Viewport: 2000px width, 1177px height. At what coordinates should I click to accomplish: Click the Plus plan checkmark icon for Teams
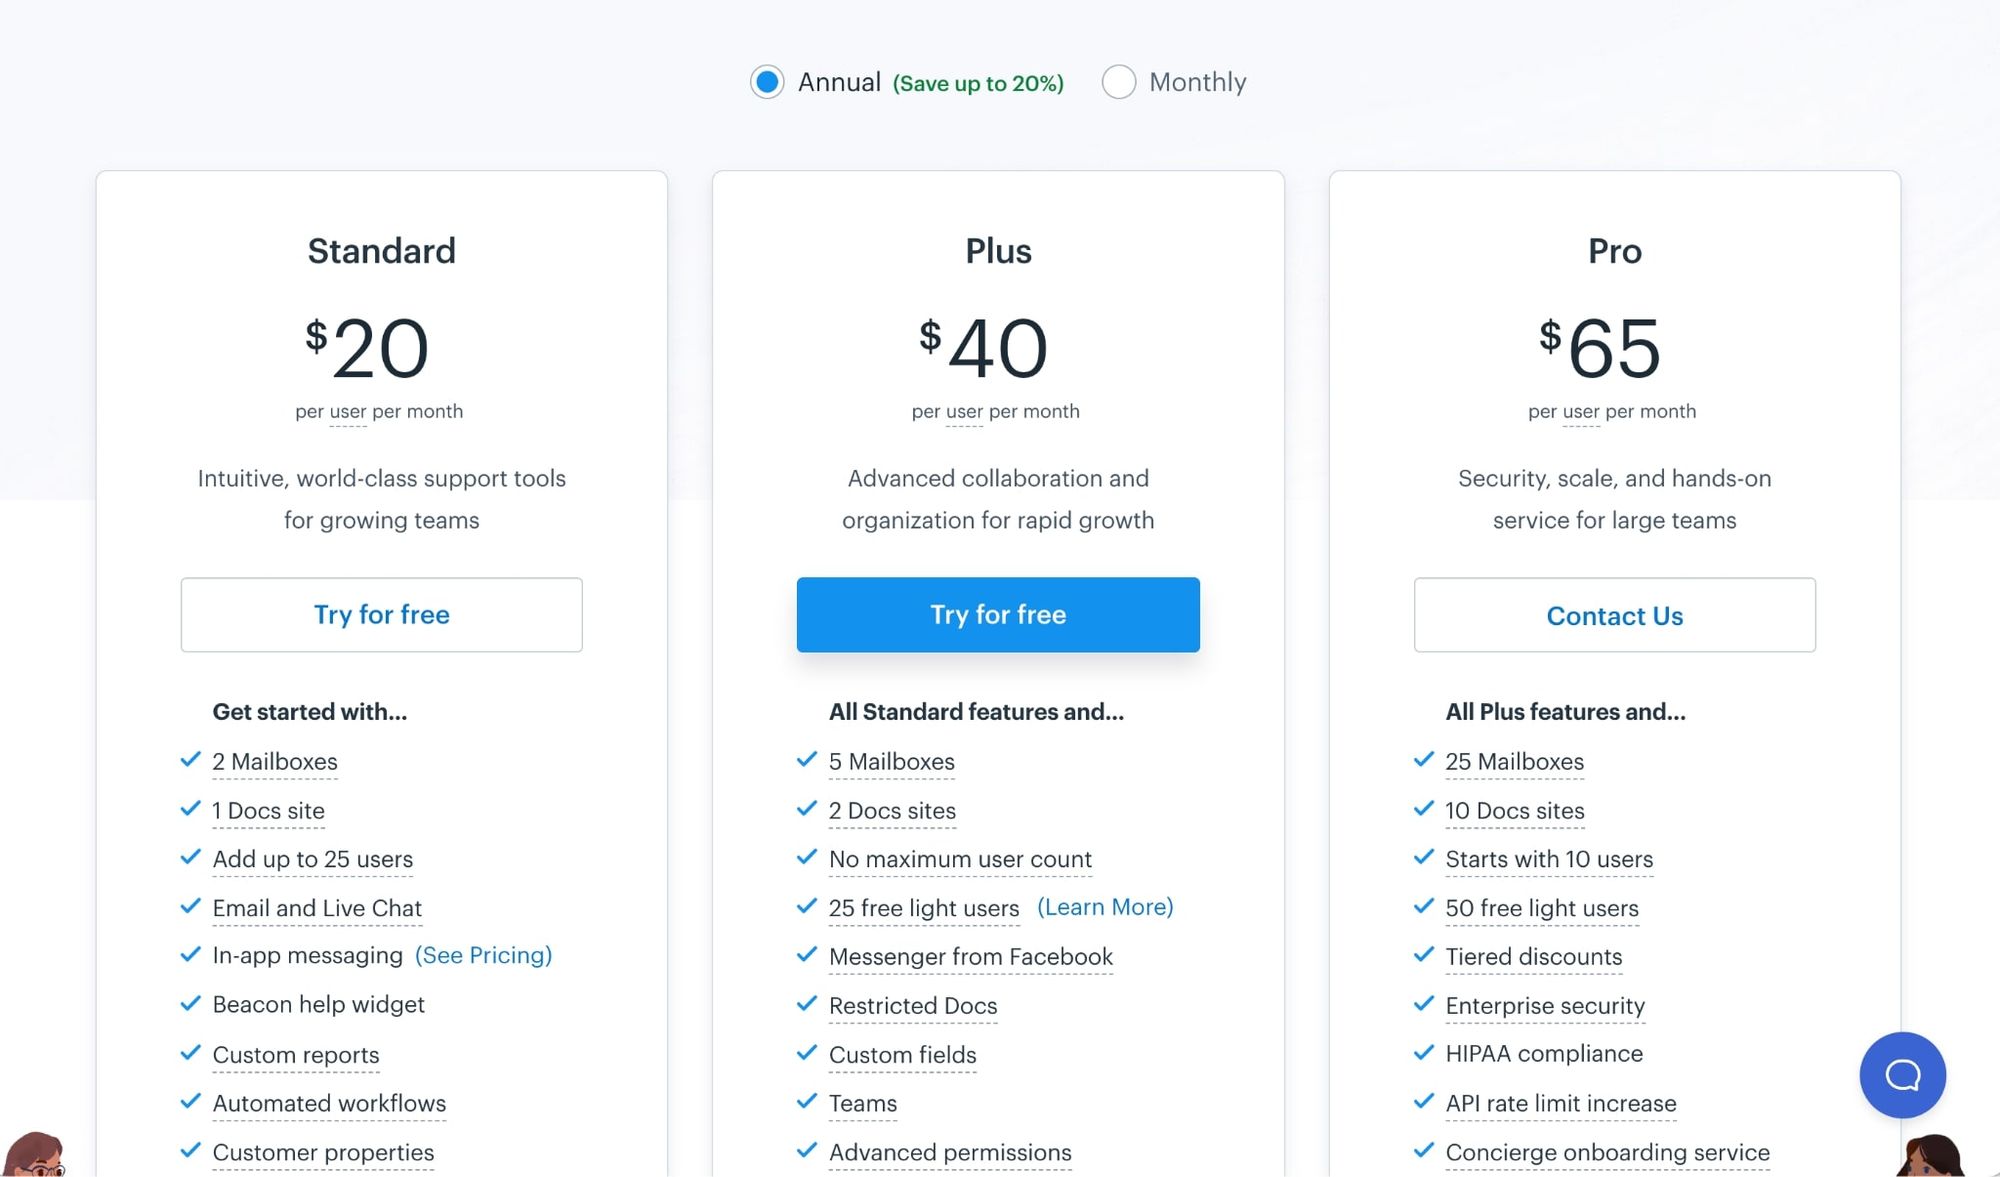[808, 1101]
